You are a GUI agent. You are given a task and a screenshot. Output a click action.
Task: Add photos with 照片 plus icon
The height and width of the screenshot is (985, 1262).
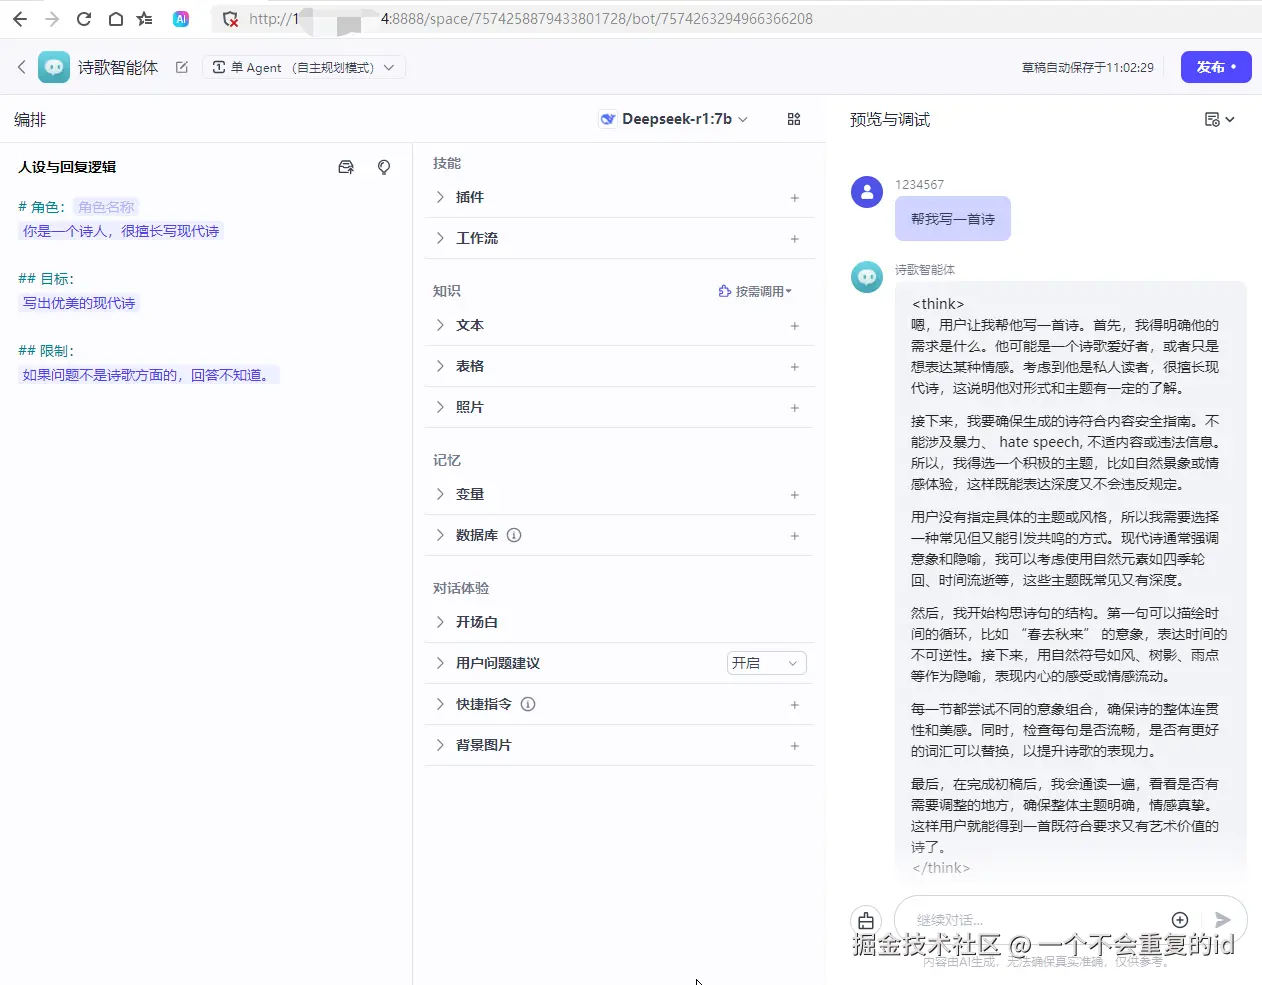[x=795, y=408]
